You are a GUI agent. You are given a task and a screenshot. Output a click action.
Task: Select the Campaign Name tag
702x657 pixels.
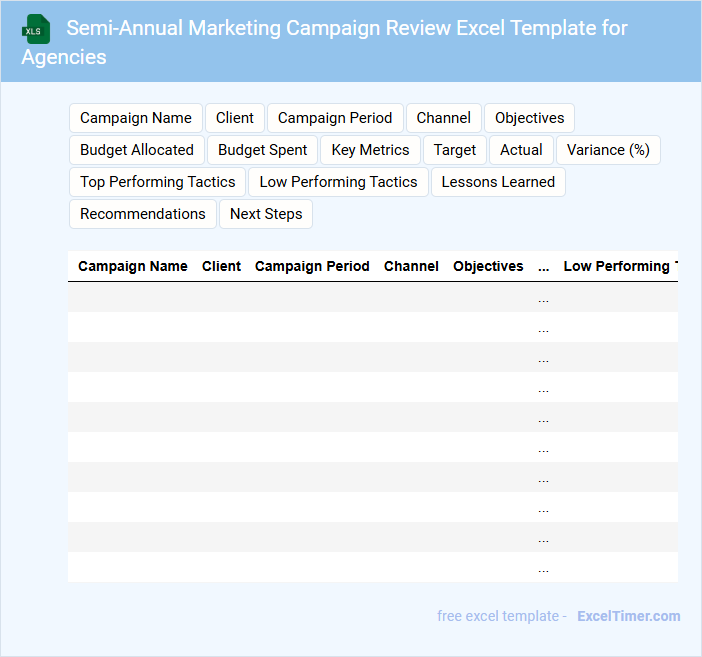(136, 118)
